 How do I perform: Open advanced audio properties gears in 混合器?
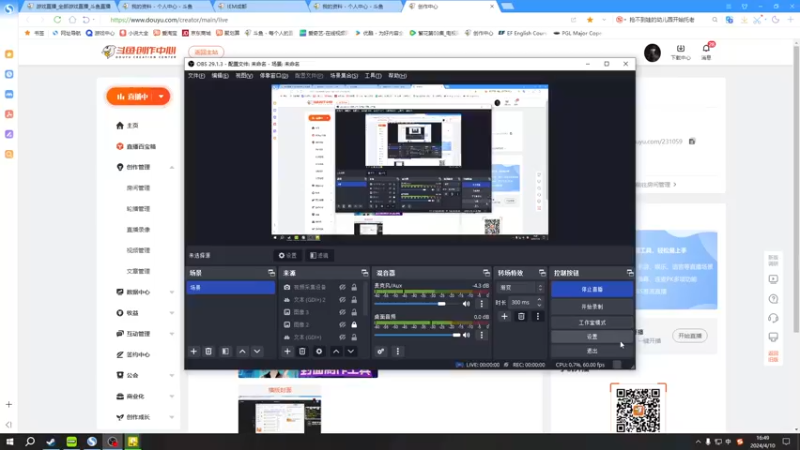coord(381,352)
